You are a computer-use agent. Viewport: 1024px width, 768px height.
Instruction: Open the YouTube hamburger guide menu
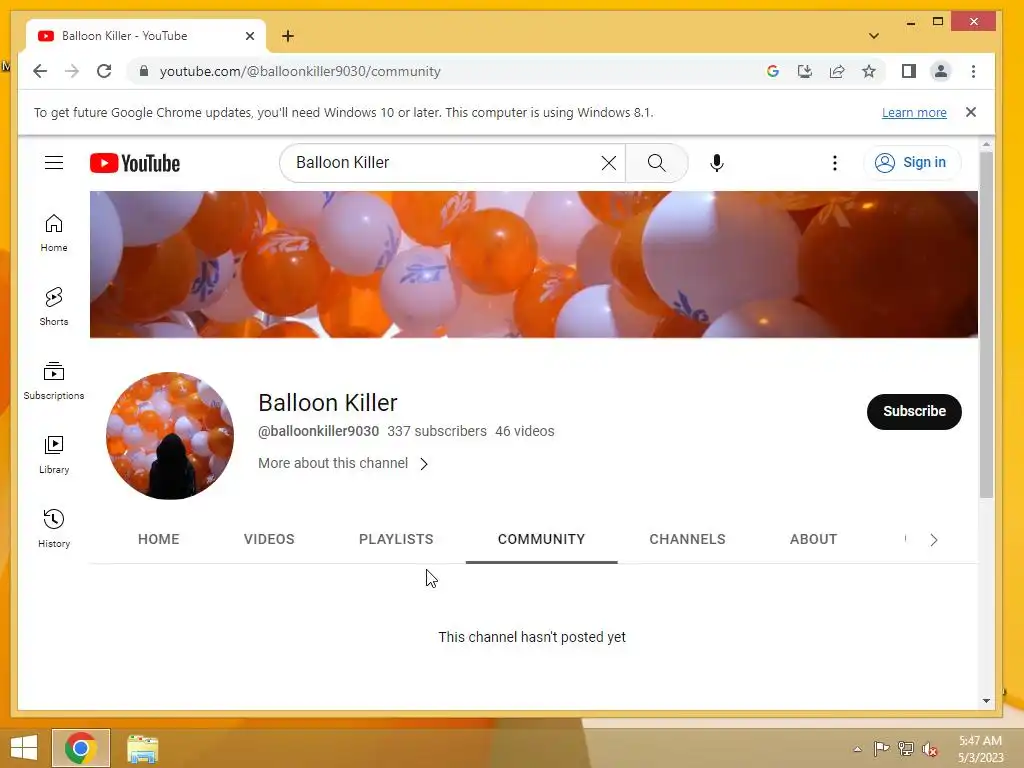click(x=54, y=163)
